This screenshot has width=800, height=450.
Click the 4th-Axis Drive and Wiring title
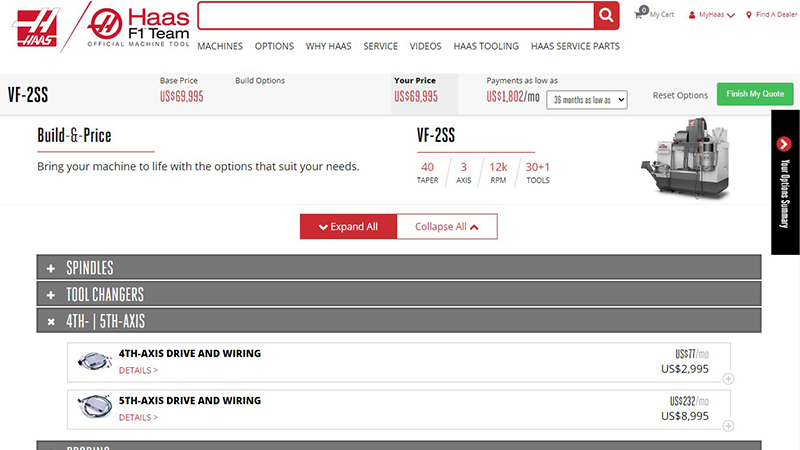pyautogui.click(x=190, y=353)
